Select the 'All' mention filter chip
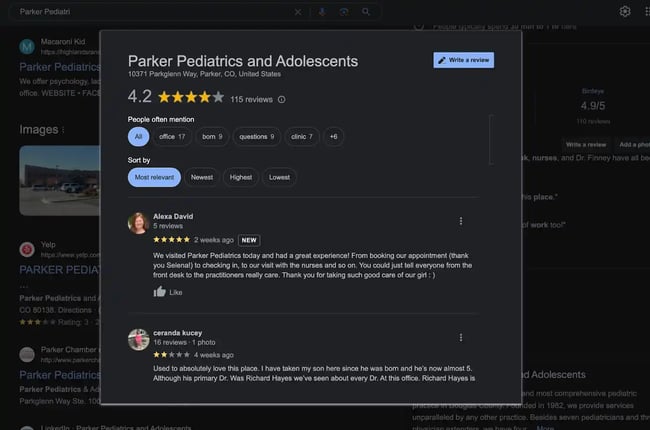650x430 pixels. [x=139, y=137]
